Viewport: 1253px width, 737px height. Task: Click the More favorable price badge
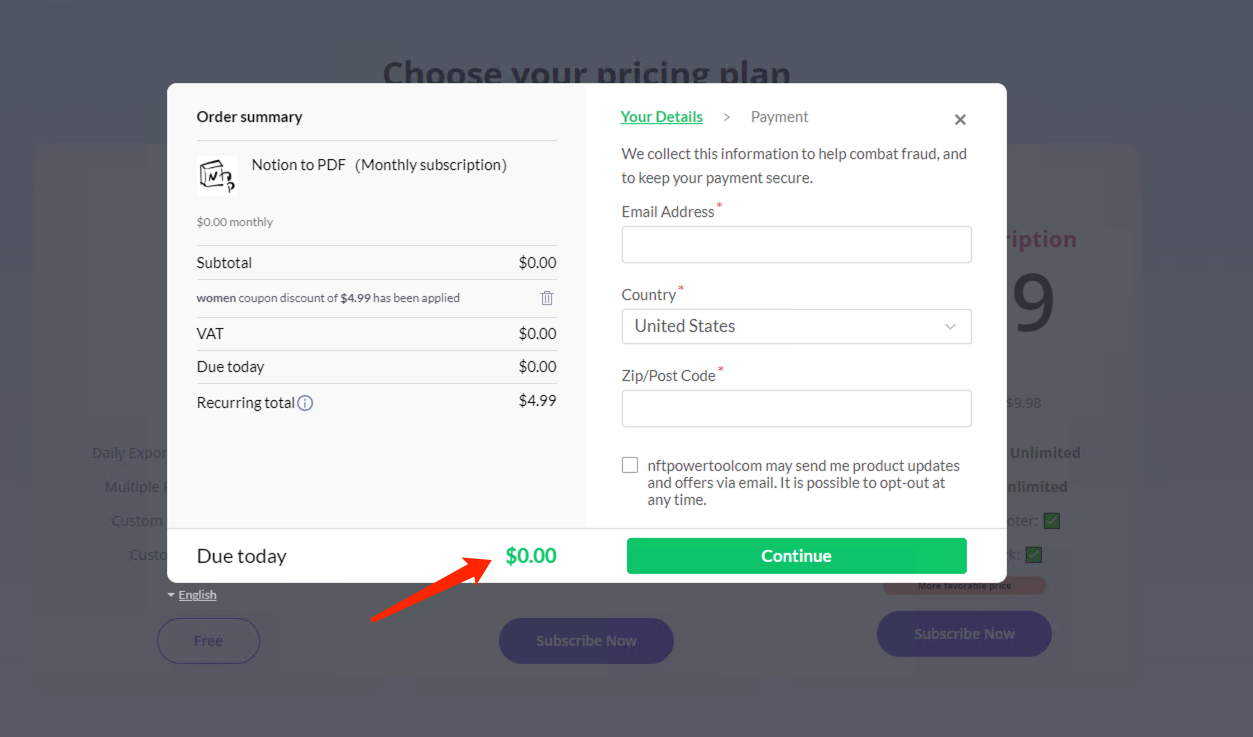pyautogui.click(x=963, y=585)
